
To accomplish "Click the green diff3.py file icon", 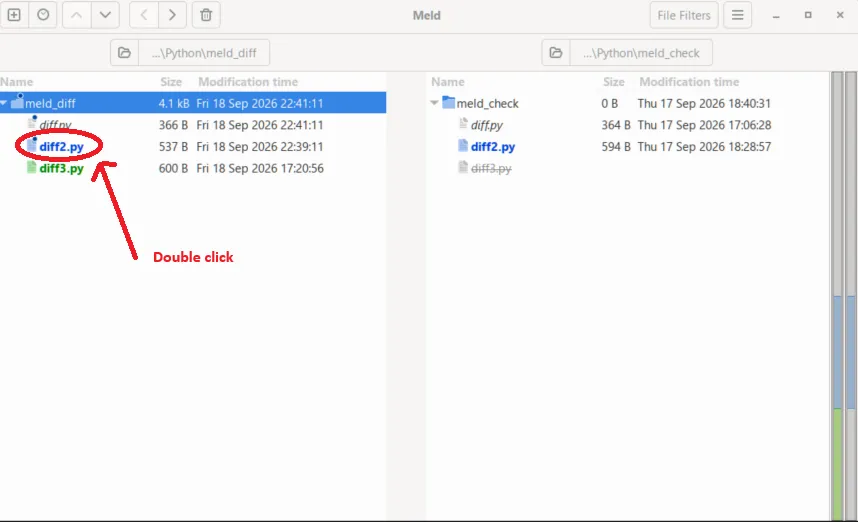I will tap(31, 167).
